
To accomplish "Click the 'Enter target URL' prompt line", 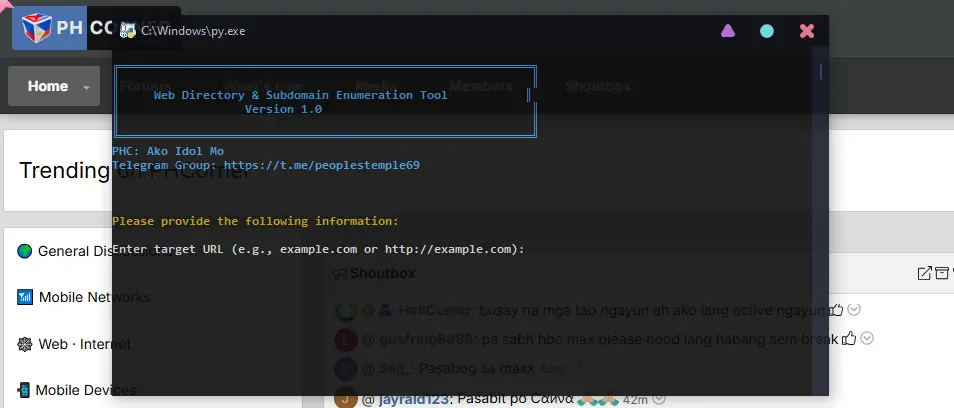I will pos(318,249).
